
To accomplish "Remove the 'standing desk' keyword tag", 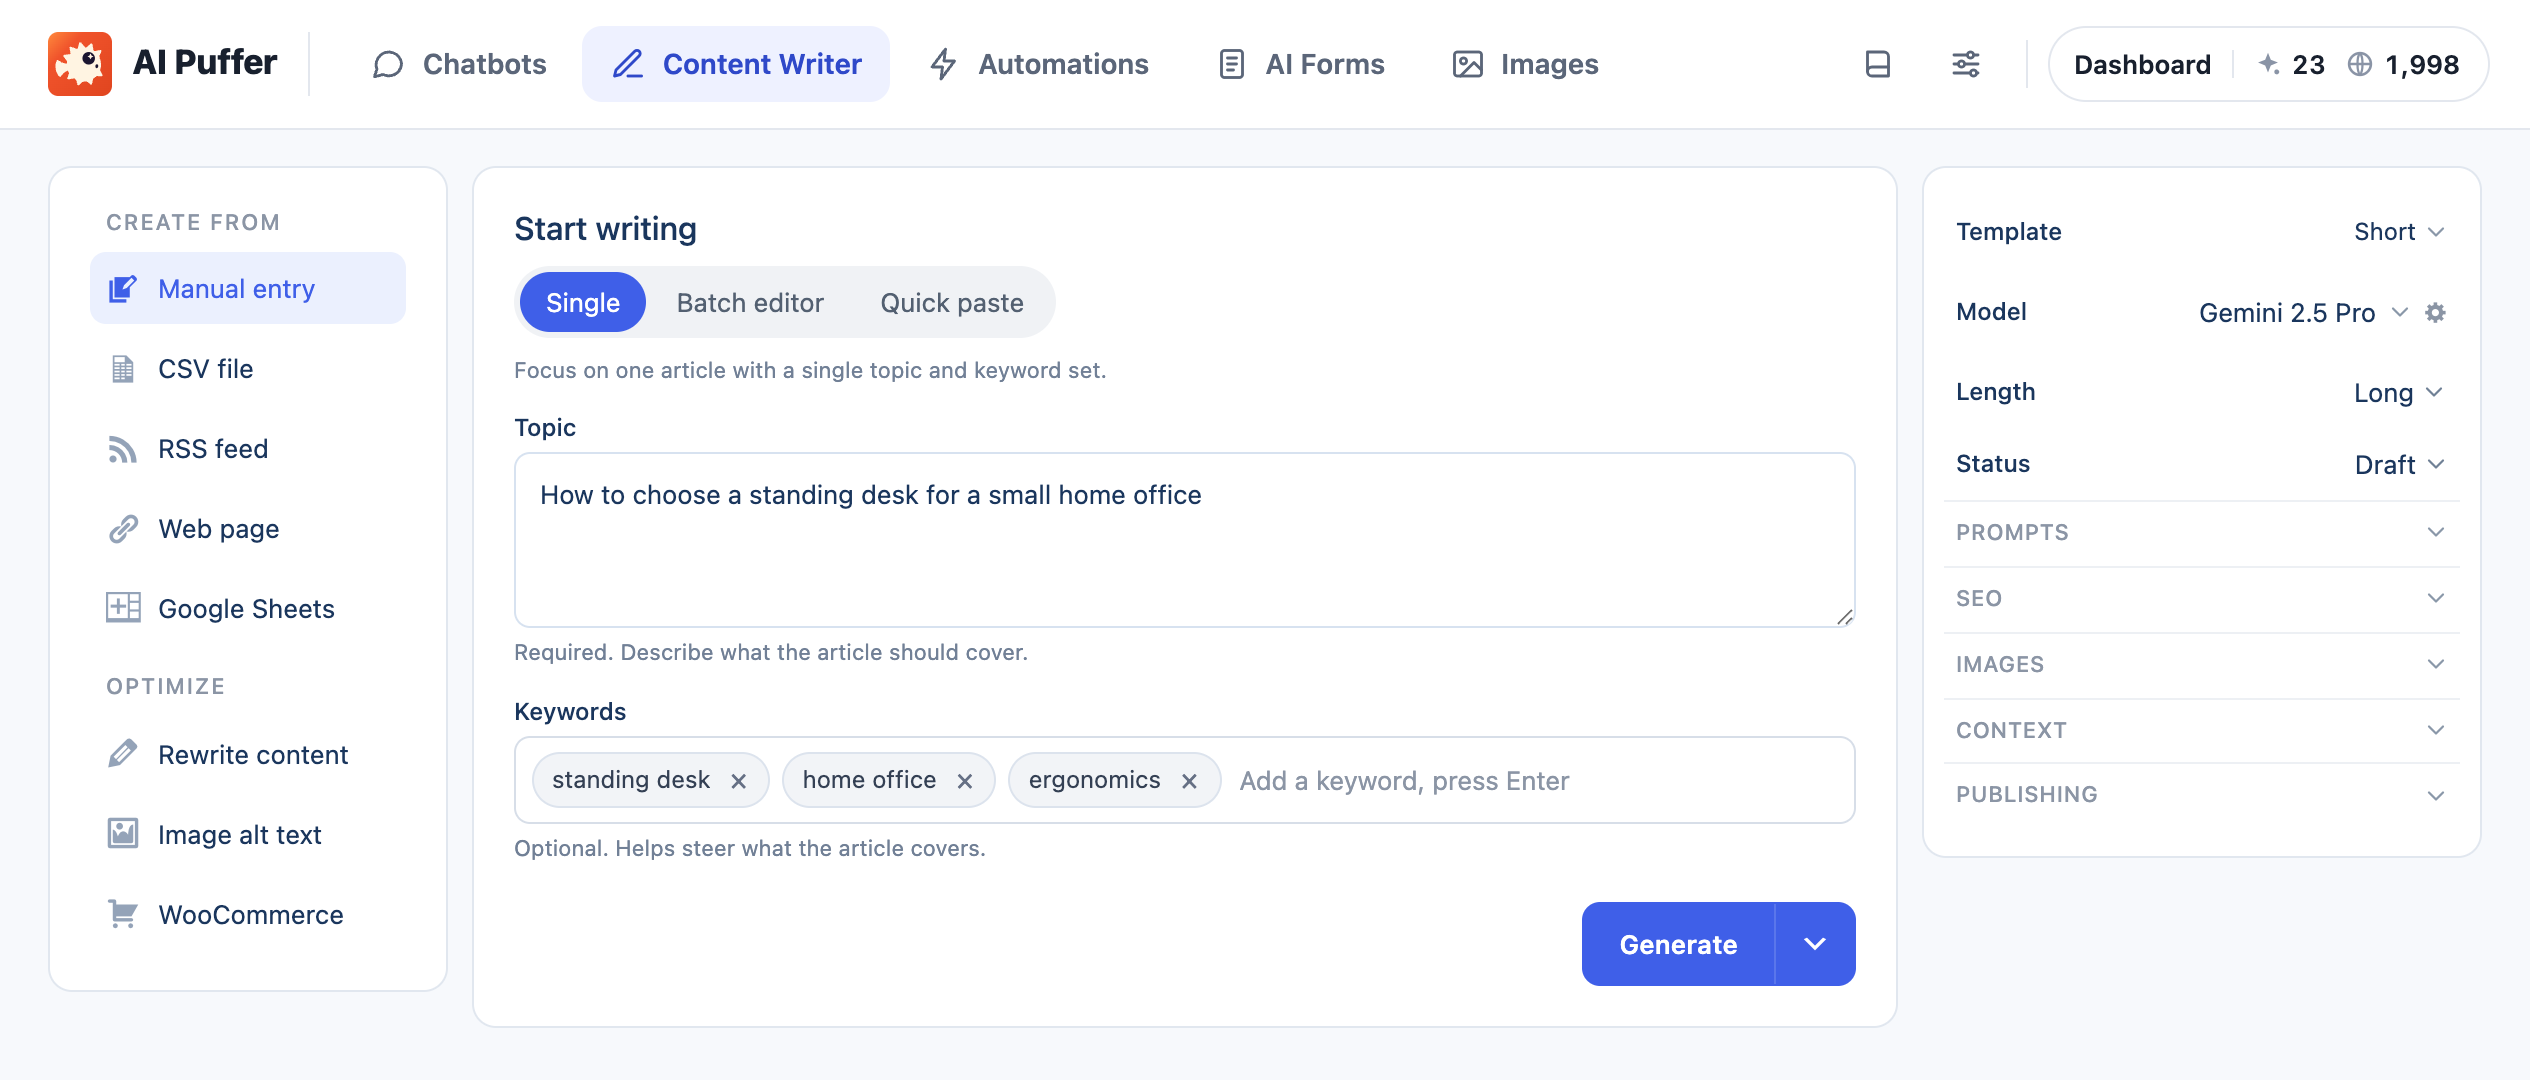I will [x=739, y=781].
